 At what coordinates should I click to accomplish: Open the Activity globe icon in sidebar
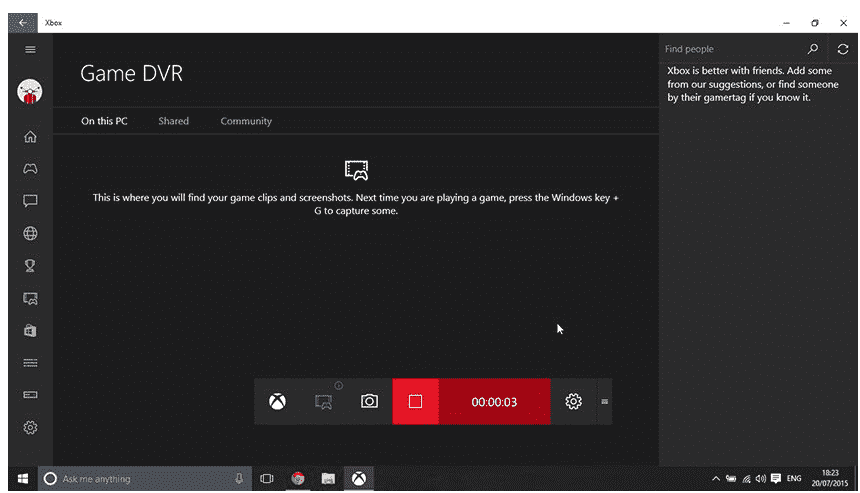pos(30,233)
